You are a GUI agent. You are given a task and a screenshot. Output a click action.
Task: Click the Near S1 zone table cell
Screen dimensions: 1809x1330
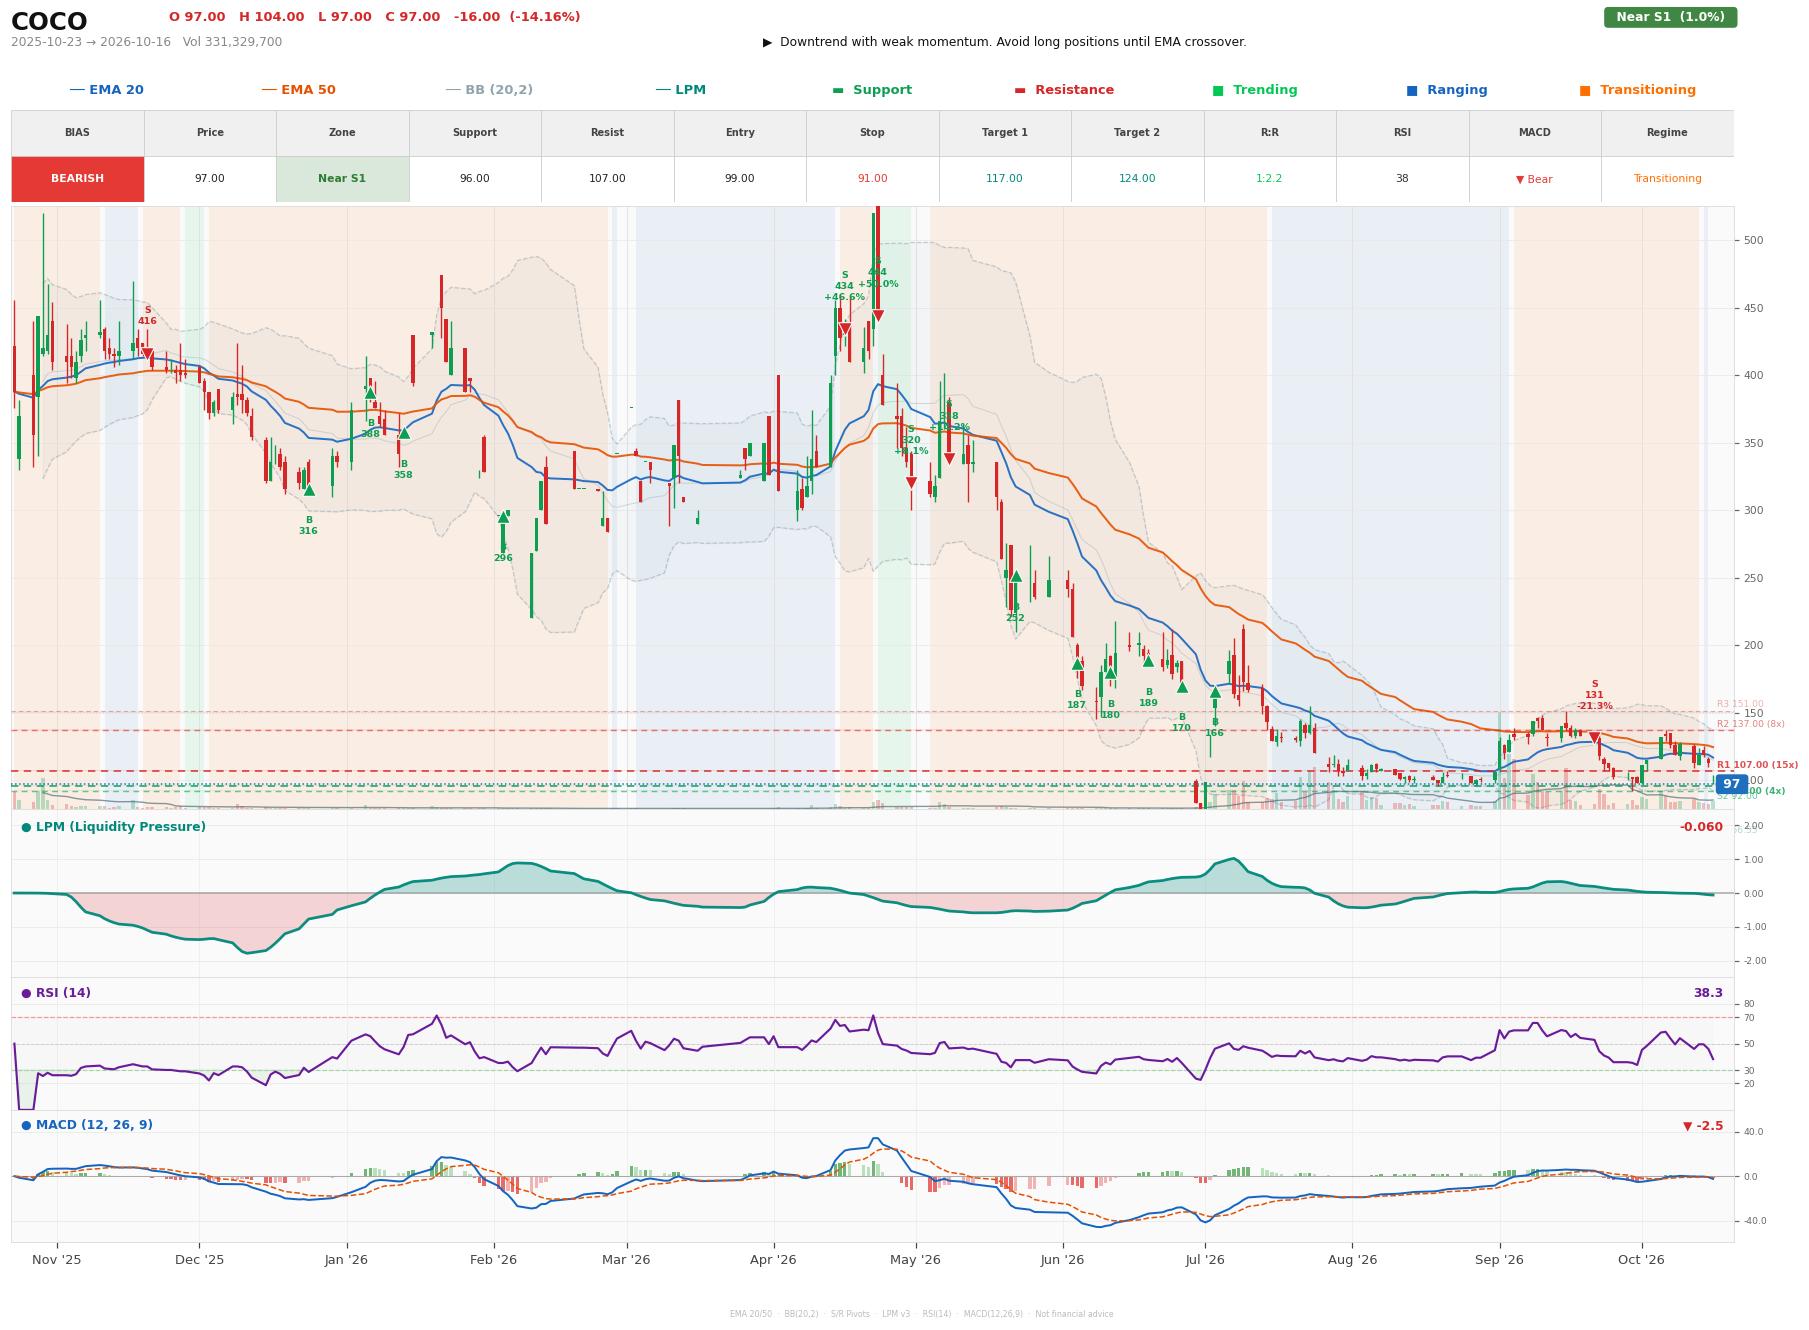pyautogui.click(x=342, y=179)
